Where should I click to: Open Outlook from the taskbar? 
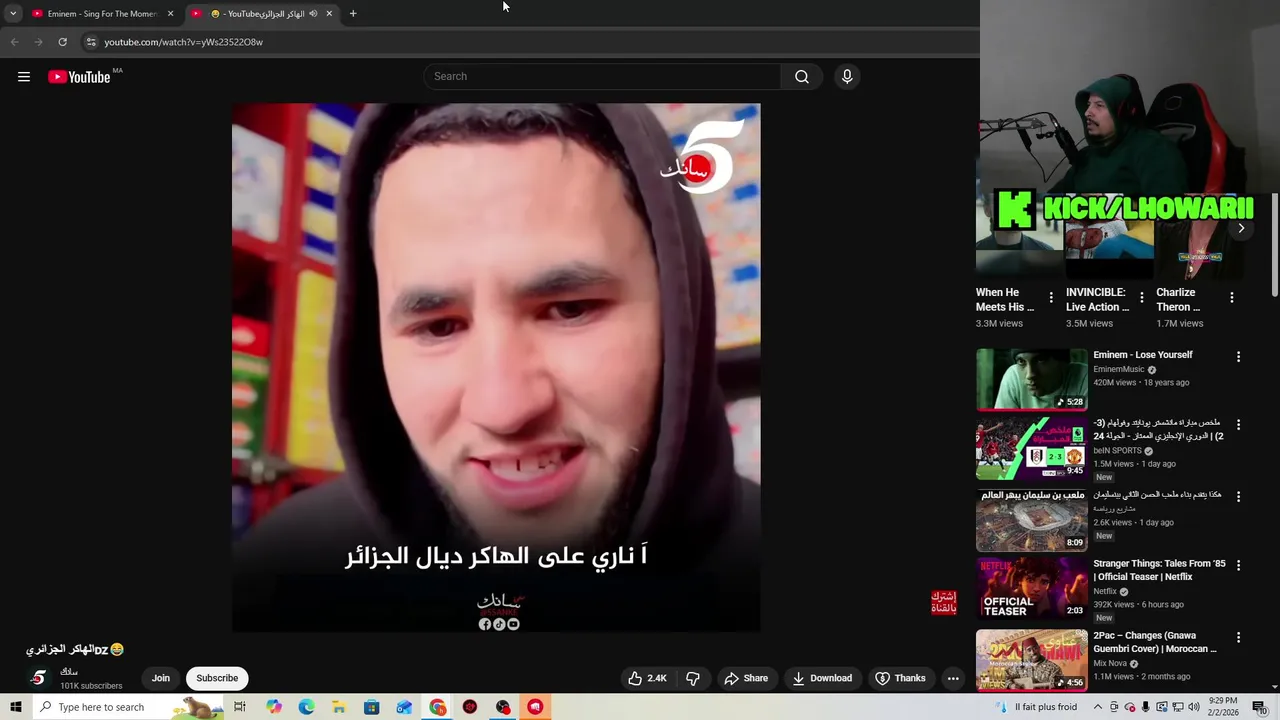[x=404, y=707]
